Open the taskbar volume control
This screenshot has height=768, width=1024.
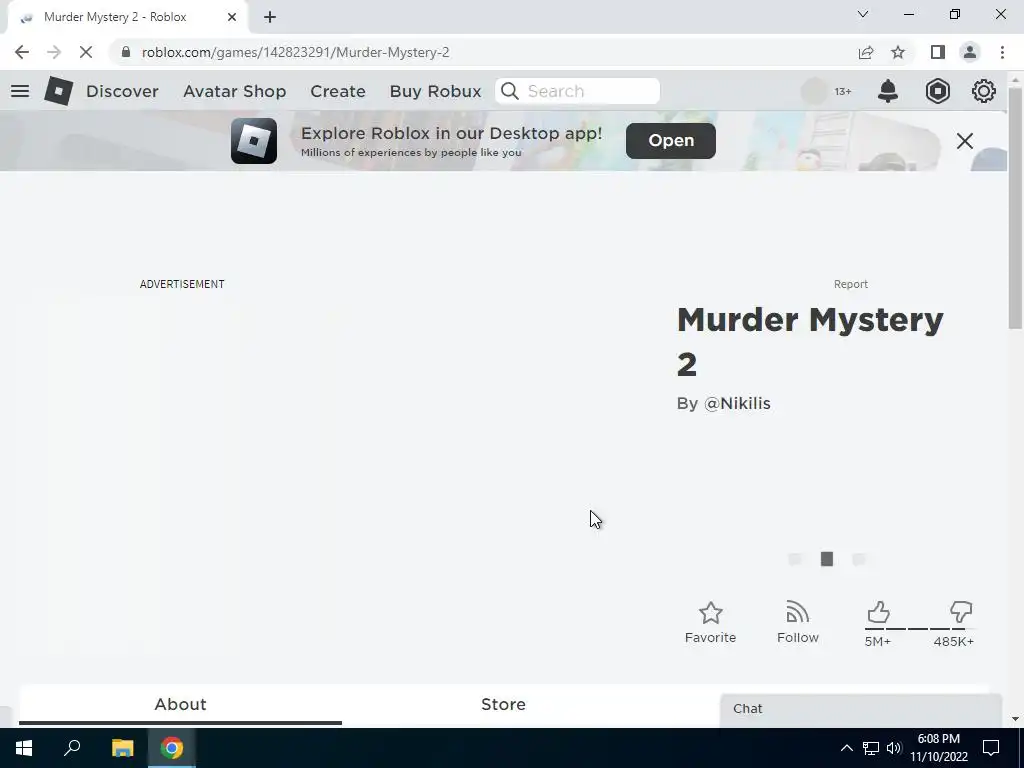point(894,748)
